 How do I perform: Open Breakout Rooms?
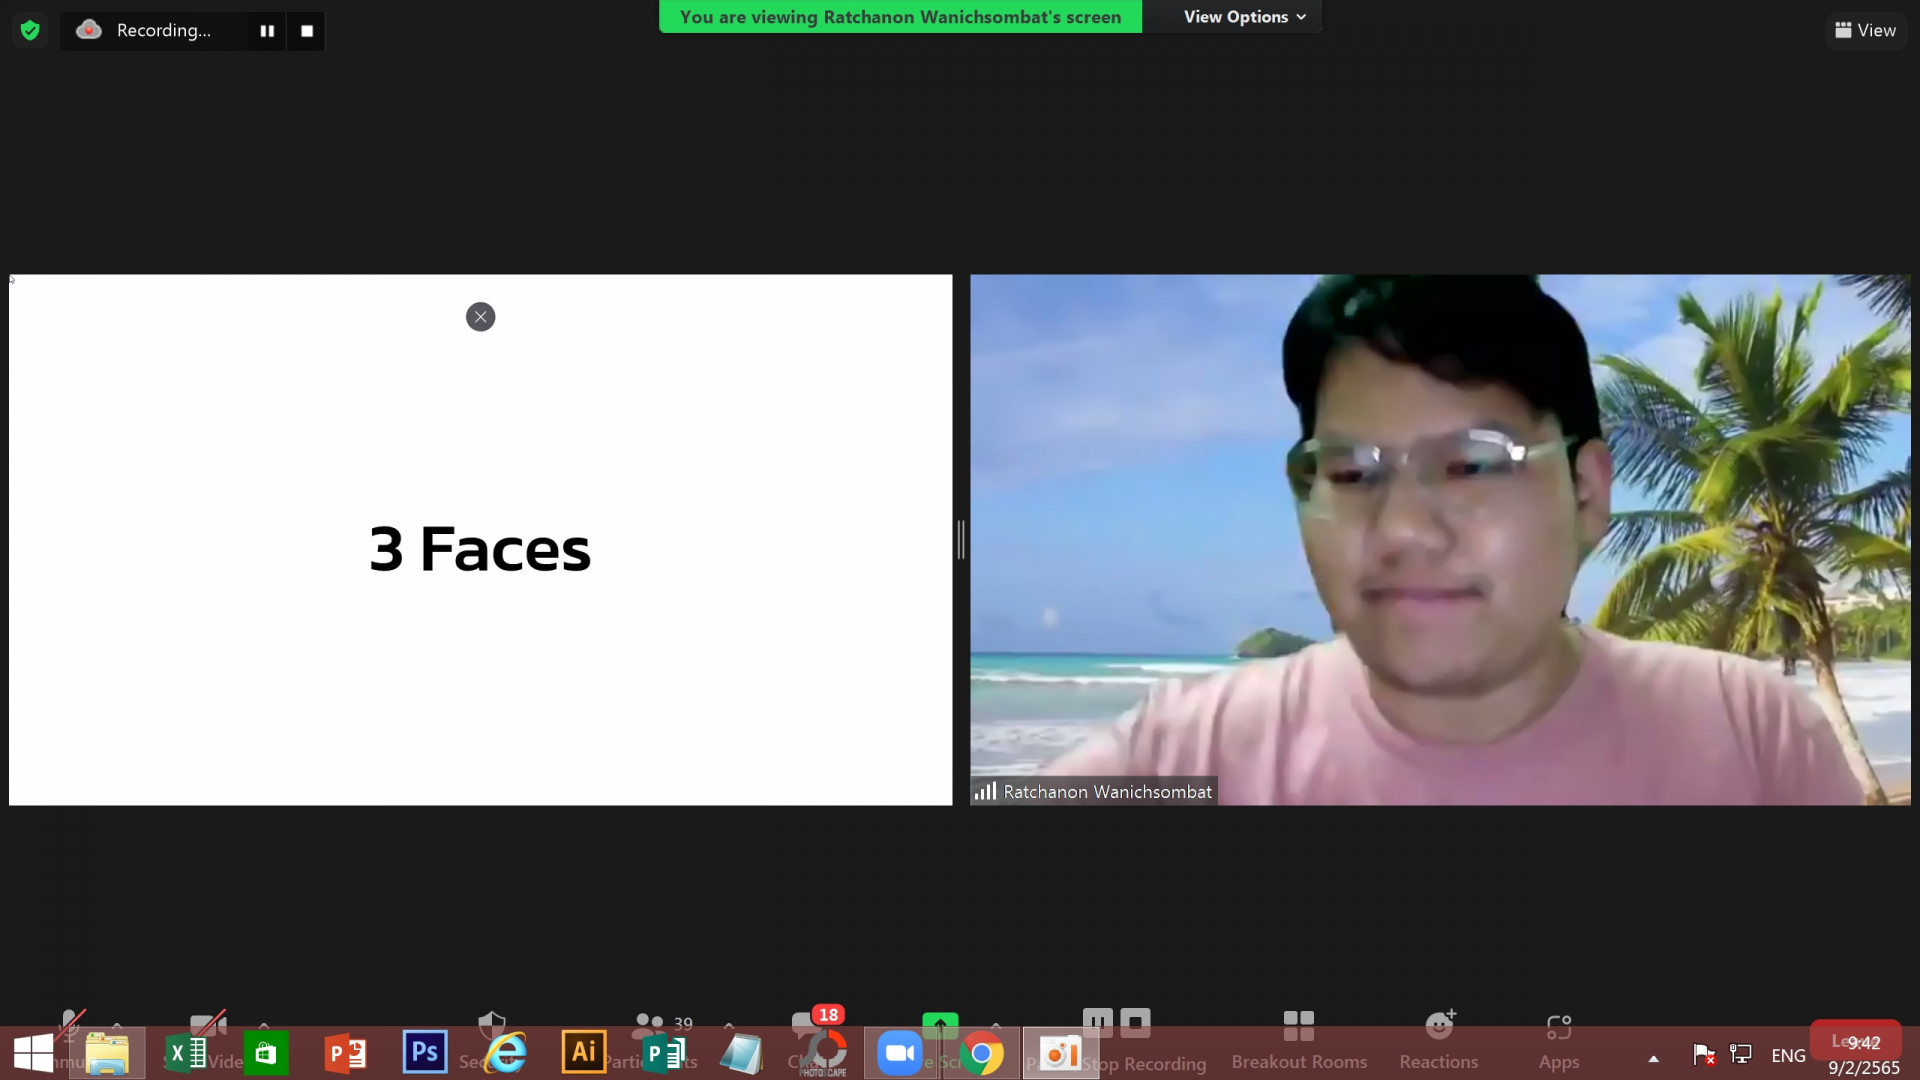coord(1298,1040)
